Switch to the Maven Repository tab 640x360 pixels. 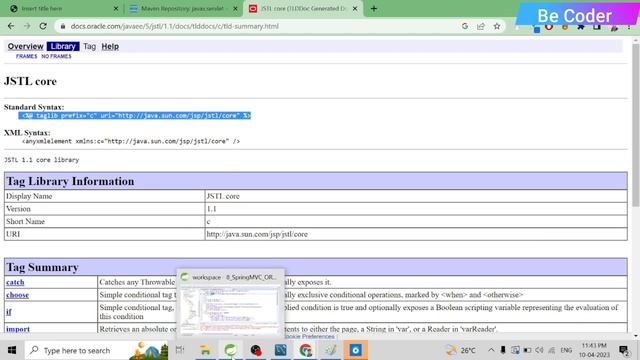(x=183, y=9)
